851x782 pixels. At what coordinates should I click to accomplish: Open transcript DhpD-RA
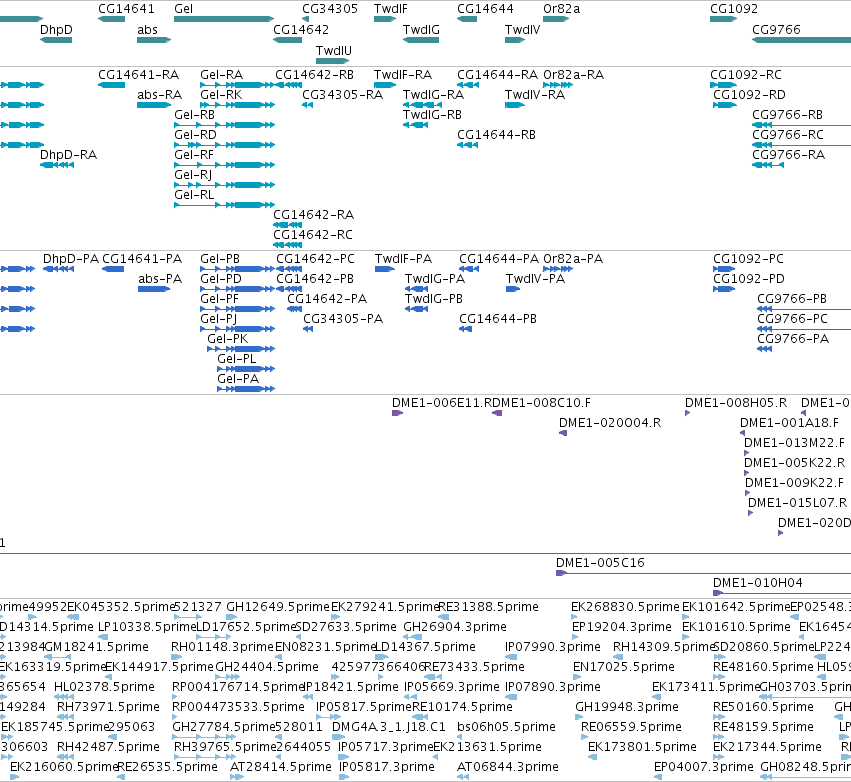pyautogui.click(x=68, y=155)
